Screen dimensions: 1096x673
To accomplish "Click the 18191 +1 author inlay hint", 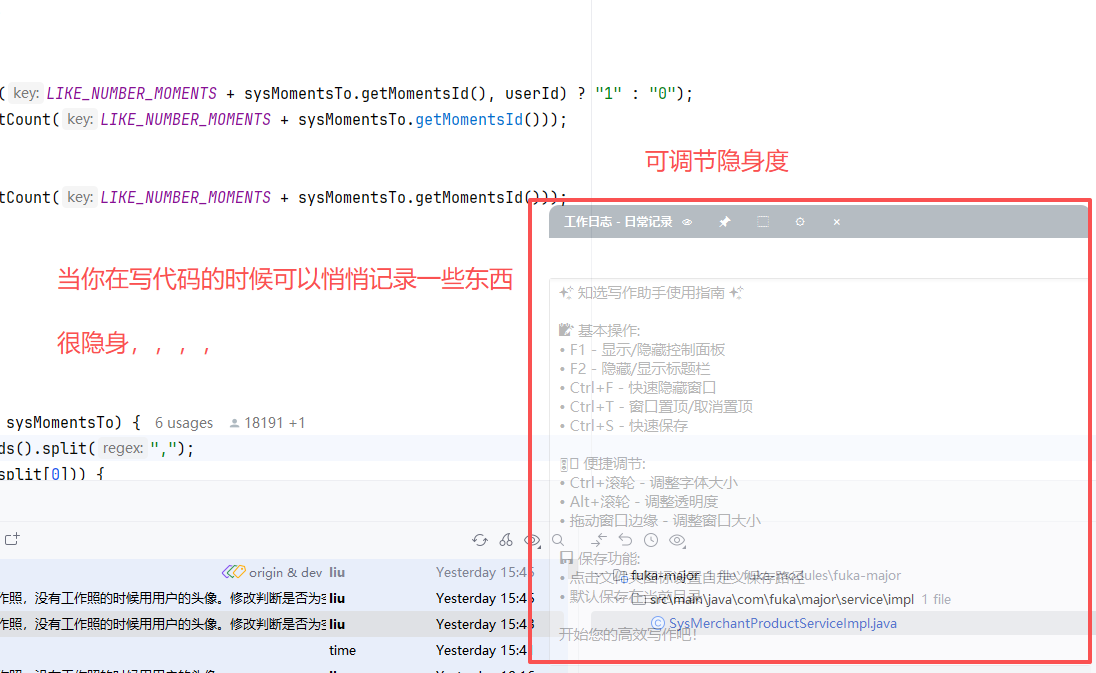I will tap(267, 423).
